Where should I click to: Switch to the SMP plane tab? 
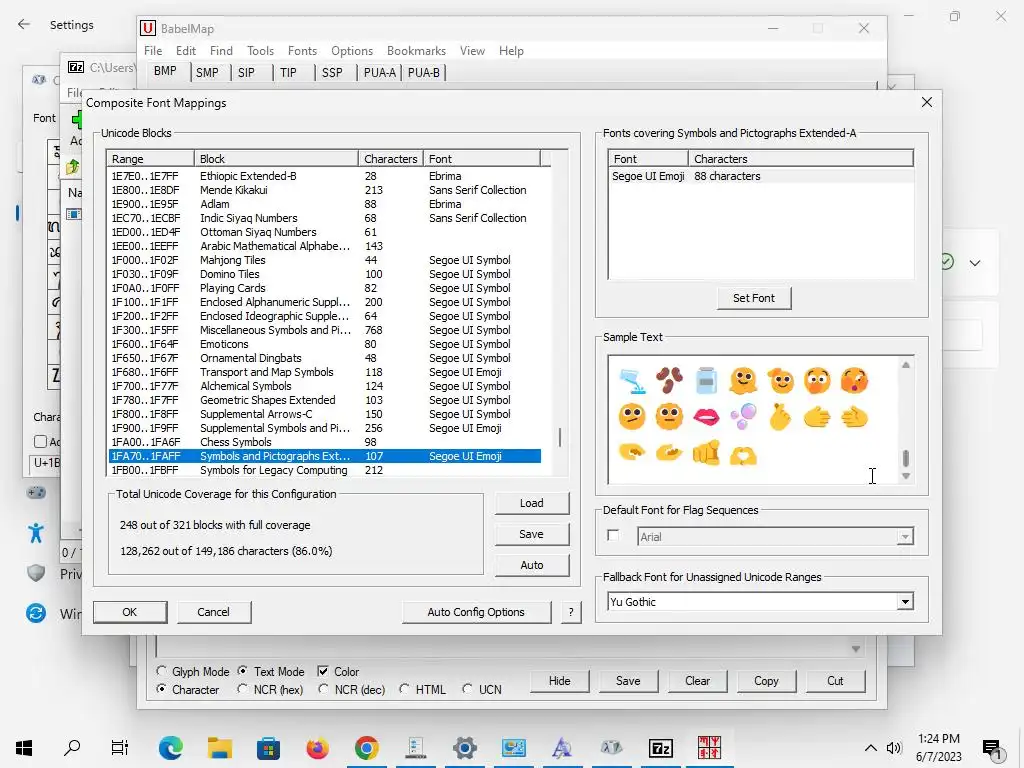pos(207,72)
